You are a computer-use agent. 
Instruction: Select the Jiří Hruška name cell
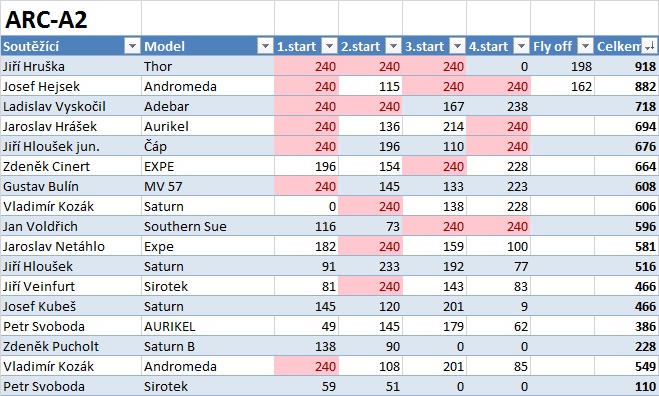tap(71, 66)
